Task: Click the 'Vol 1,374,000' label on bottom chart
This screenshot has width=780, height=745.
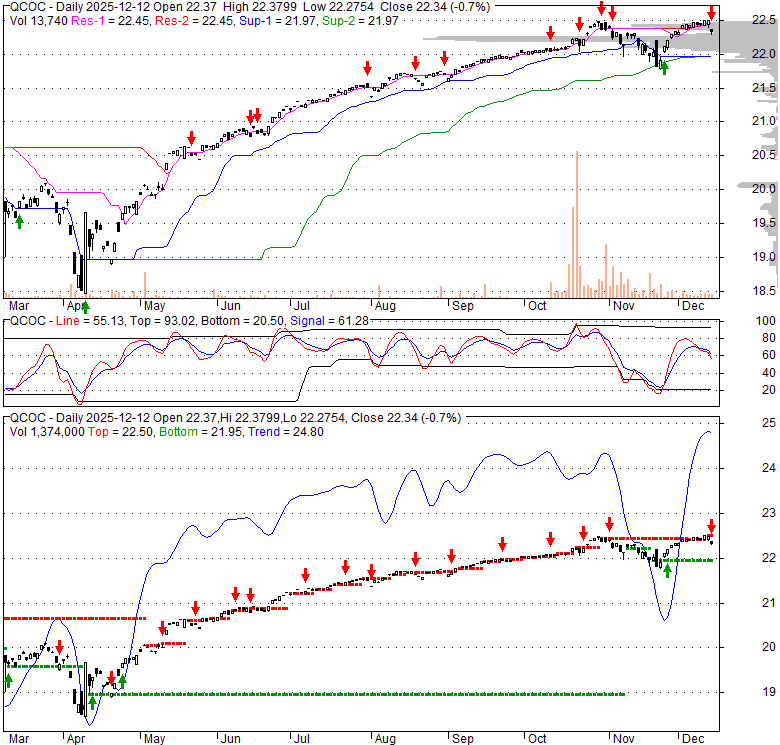Action: point(47,432)
